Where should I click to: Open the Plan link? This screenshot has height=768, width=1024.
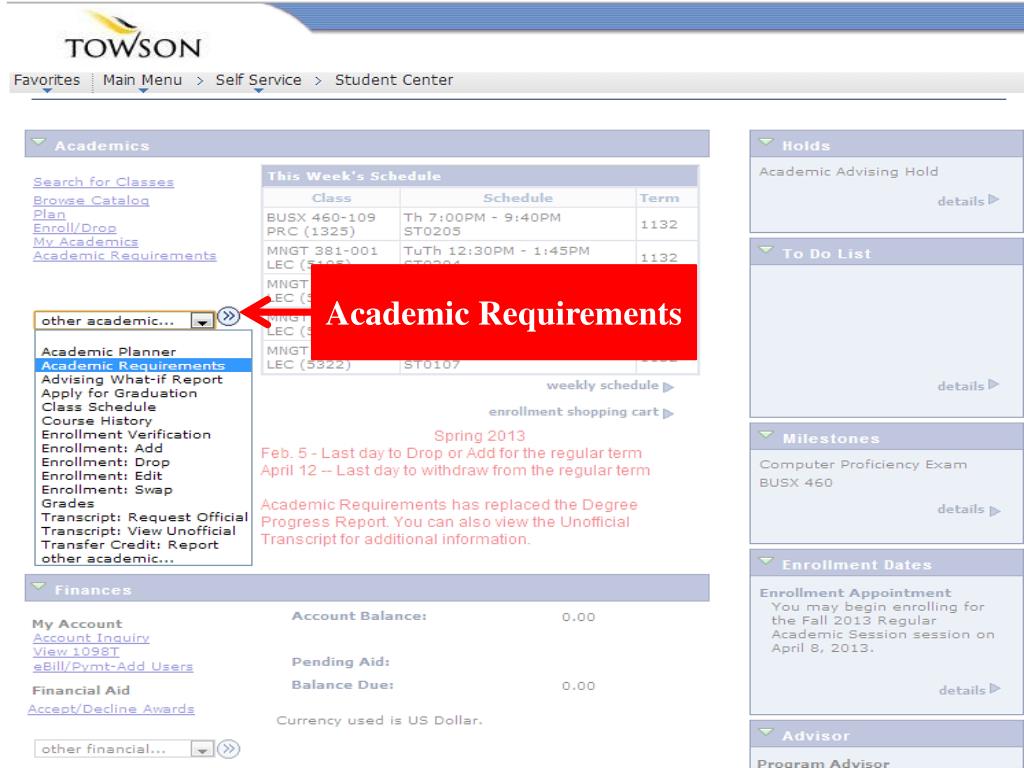point(49,214)
